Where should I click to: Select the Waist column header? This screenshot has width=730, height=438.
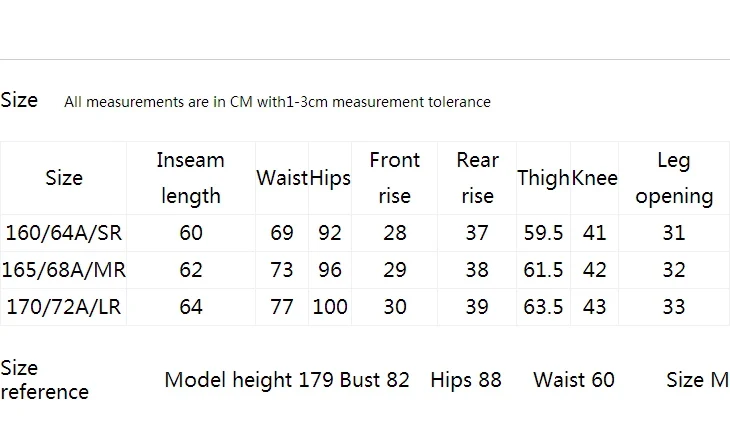pos(282,178)
